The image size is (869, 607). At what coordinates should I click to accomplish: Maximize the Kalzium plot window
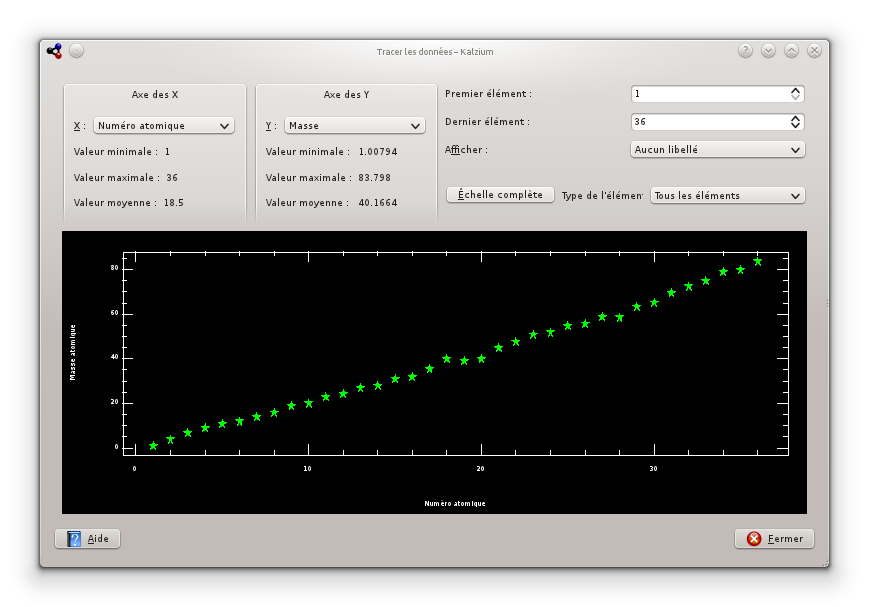(x=791, y=51)
